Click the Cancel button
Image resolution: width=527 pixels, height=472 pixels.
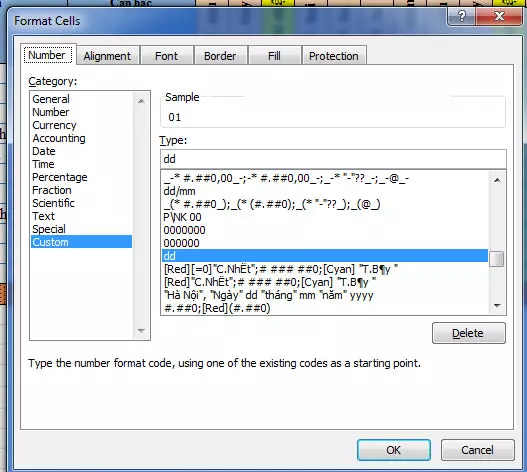pyautogui.click(x=477, y=450)
